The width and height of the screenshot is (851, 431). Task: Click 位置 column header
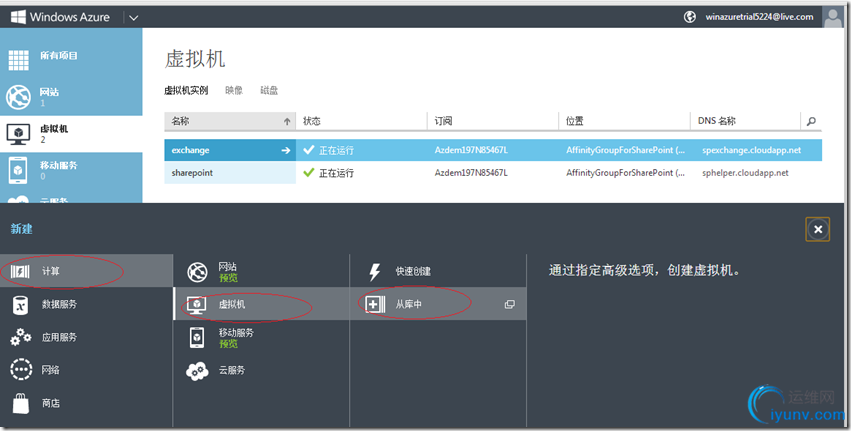[x=624, y=121]
